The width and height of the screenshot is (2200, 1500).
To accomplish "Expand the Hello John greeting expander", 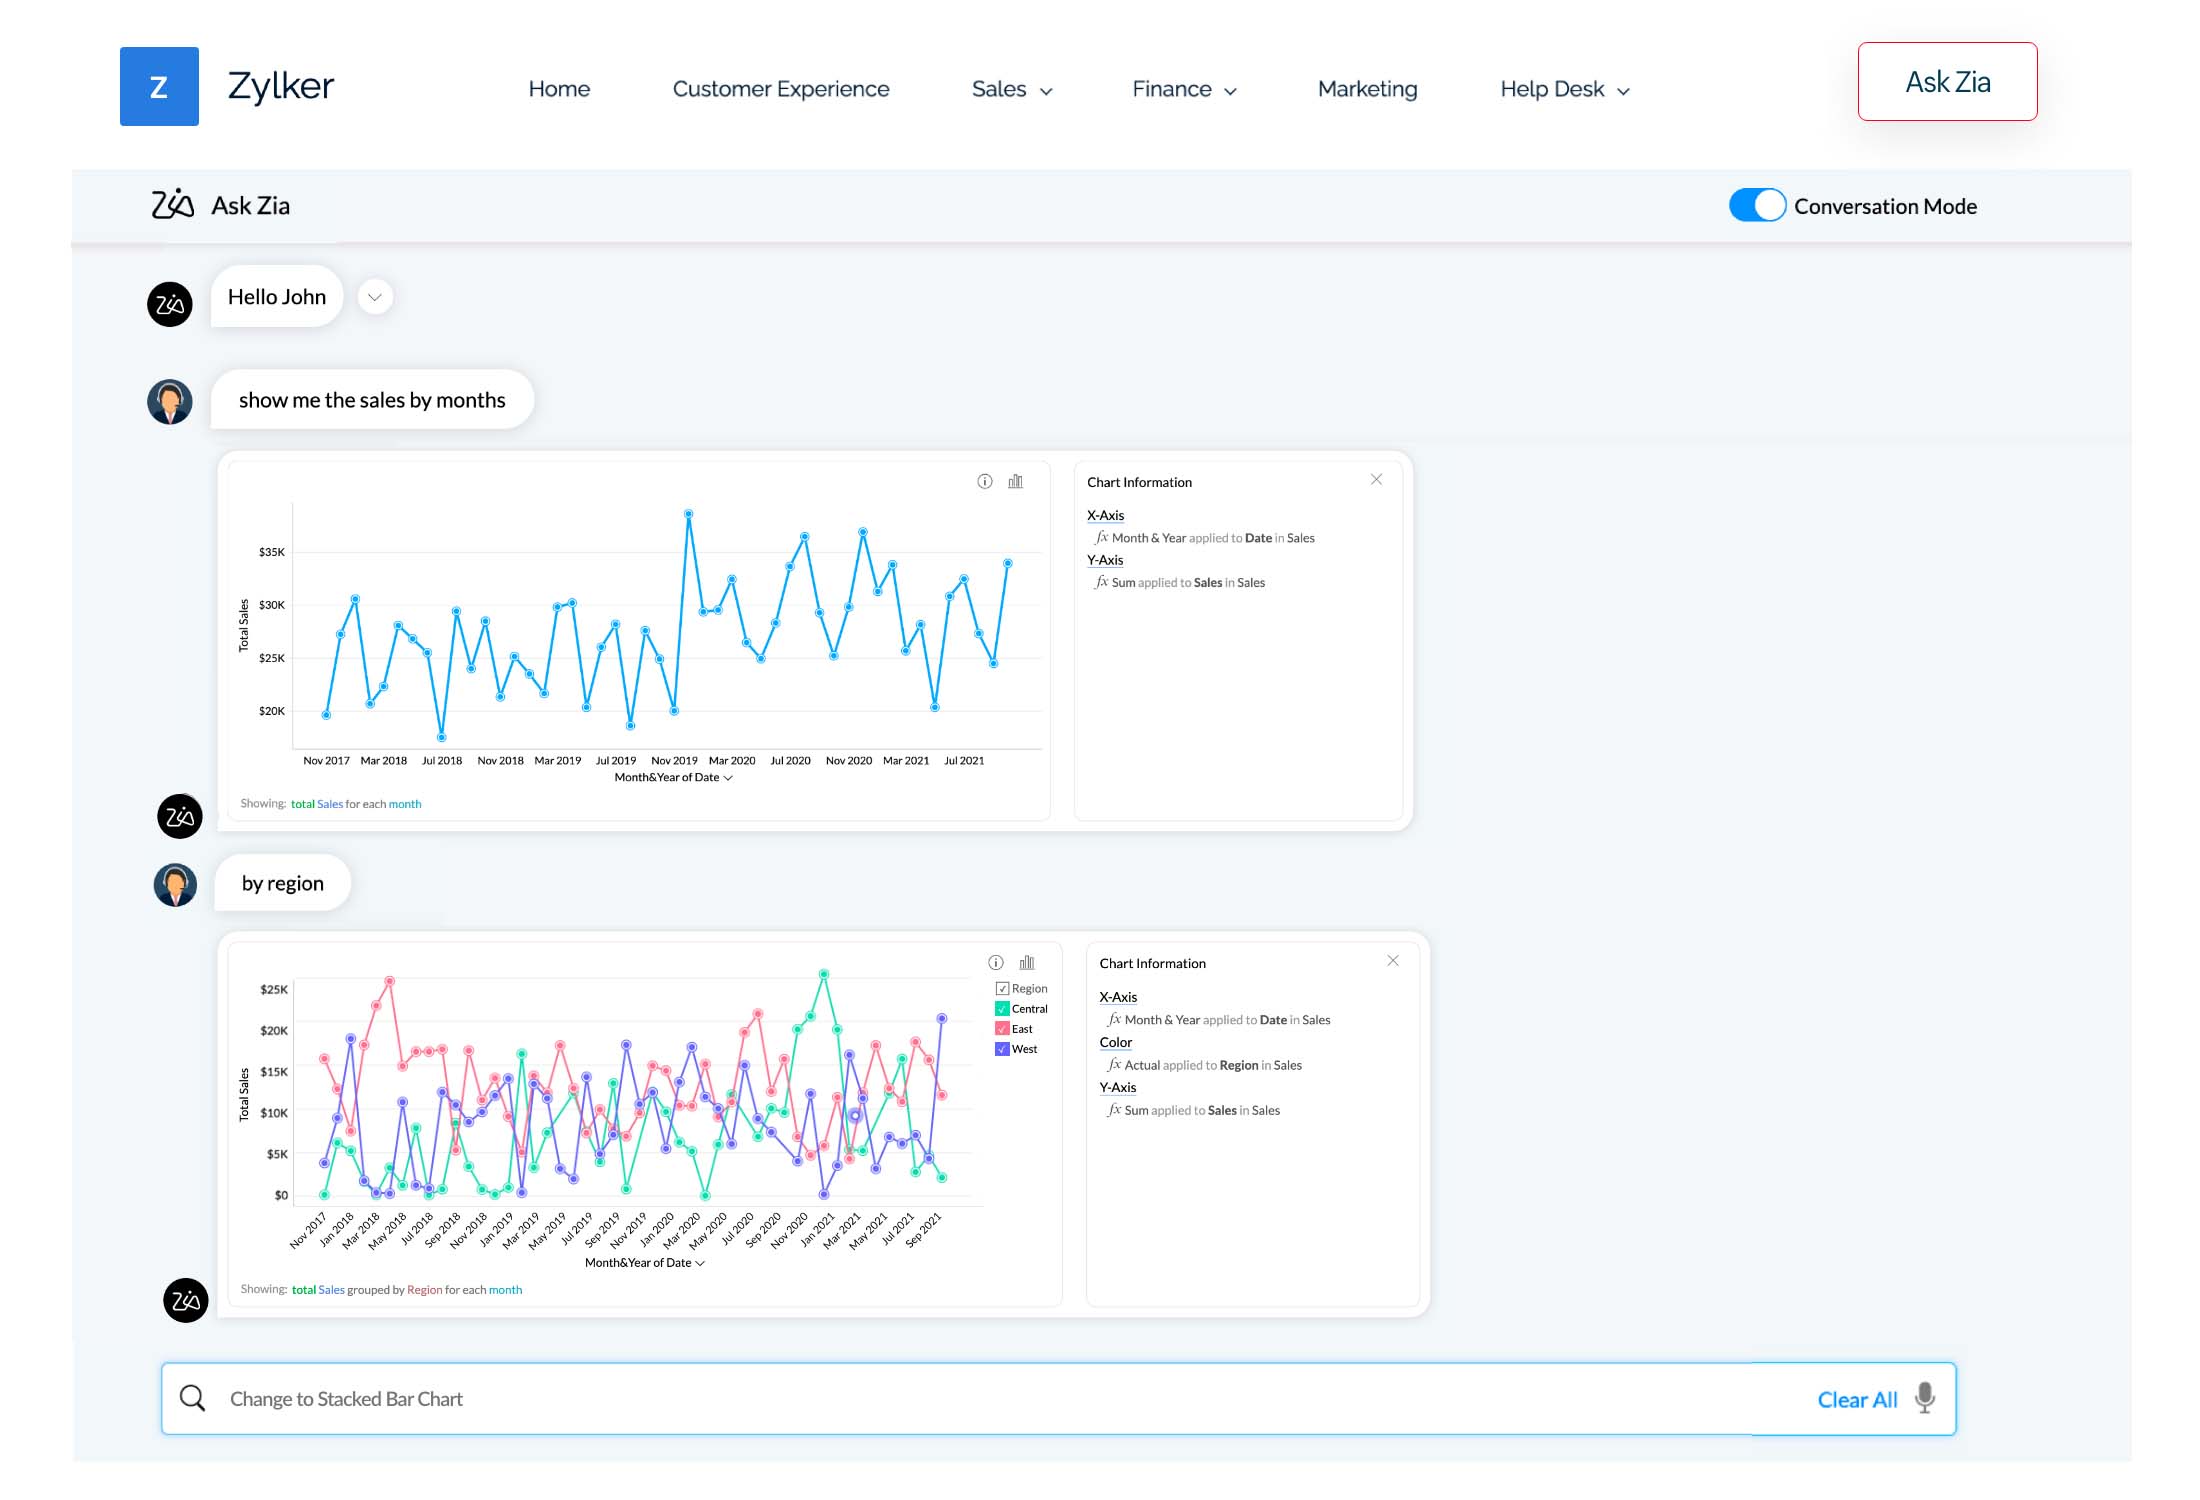I will (374, 296).
